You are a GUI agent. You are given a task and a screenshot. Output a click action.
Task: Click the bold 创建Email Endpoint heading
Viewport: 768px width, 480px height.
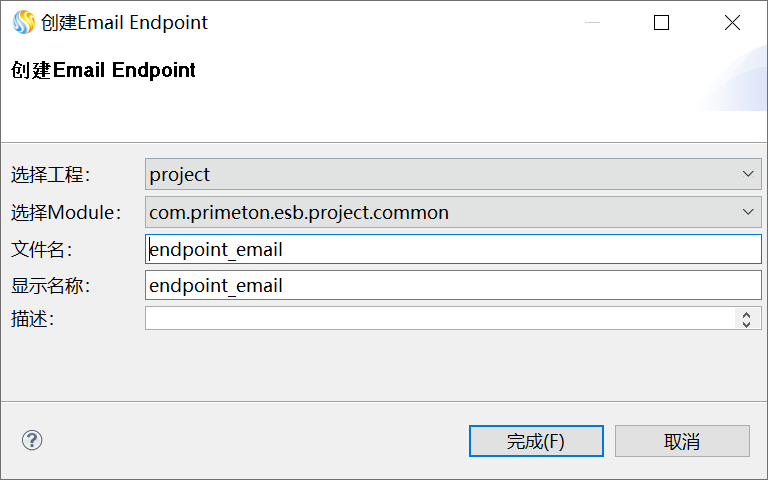point(103,70)
